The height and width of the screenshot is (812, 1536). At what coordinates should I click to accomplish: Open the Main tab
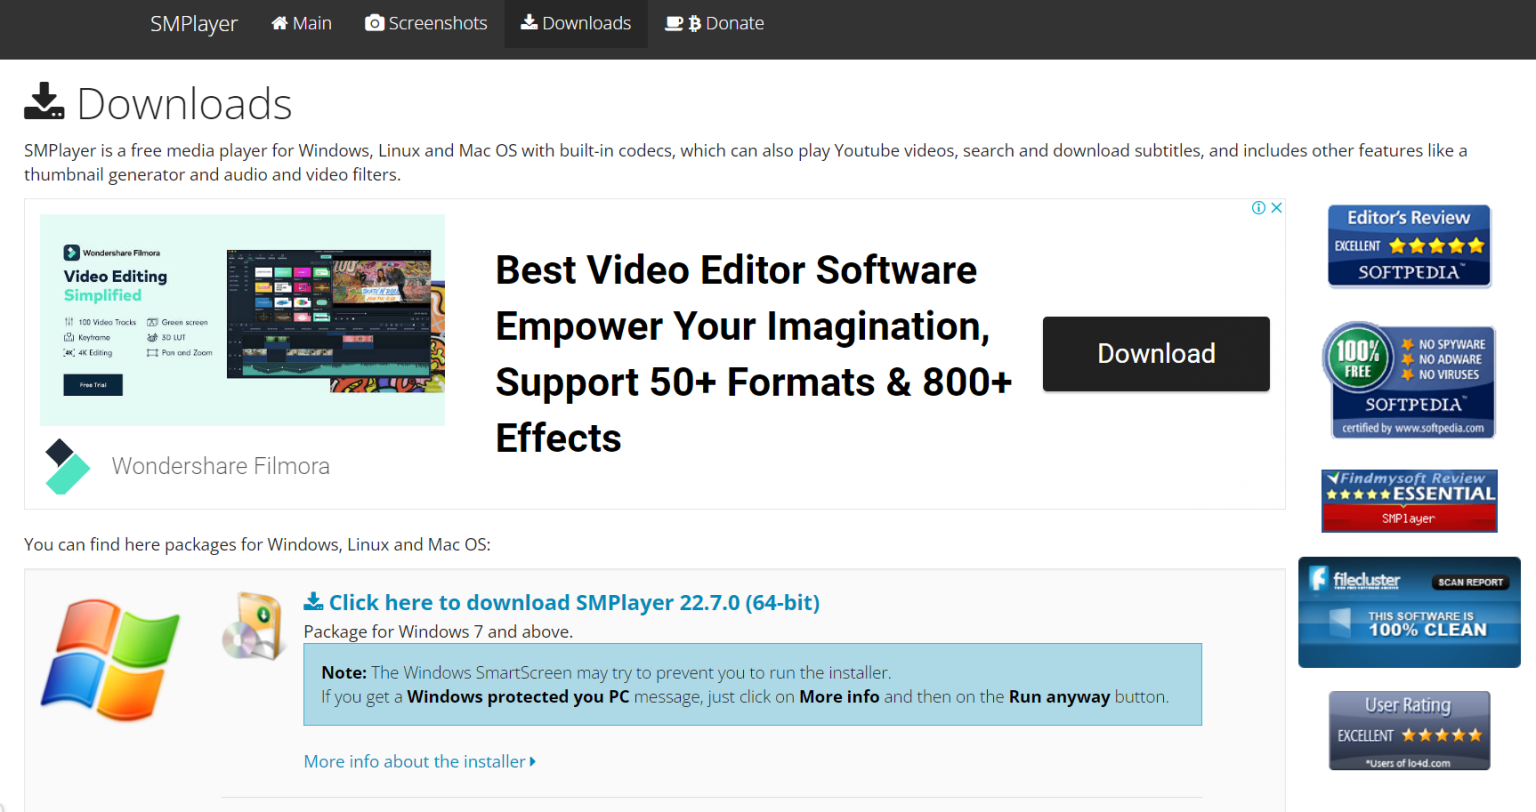pyautogui.click(x=301, y=23)
